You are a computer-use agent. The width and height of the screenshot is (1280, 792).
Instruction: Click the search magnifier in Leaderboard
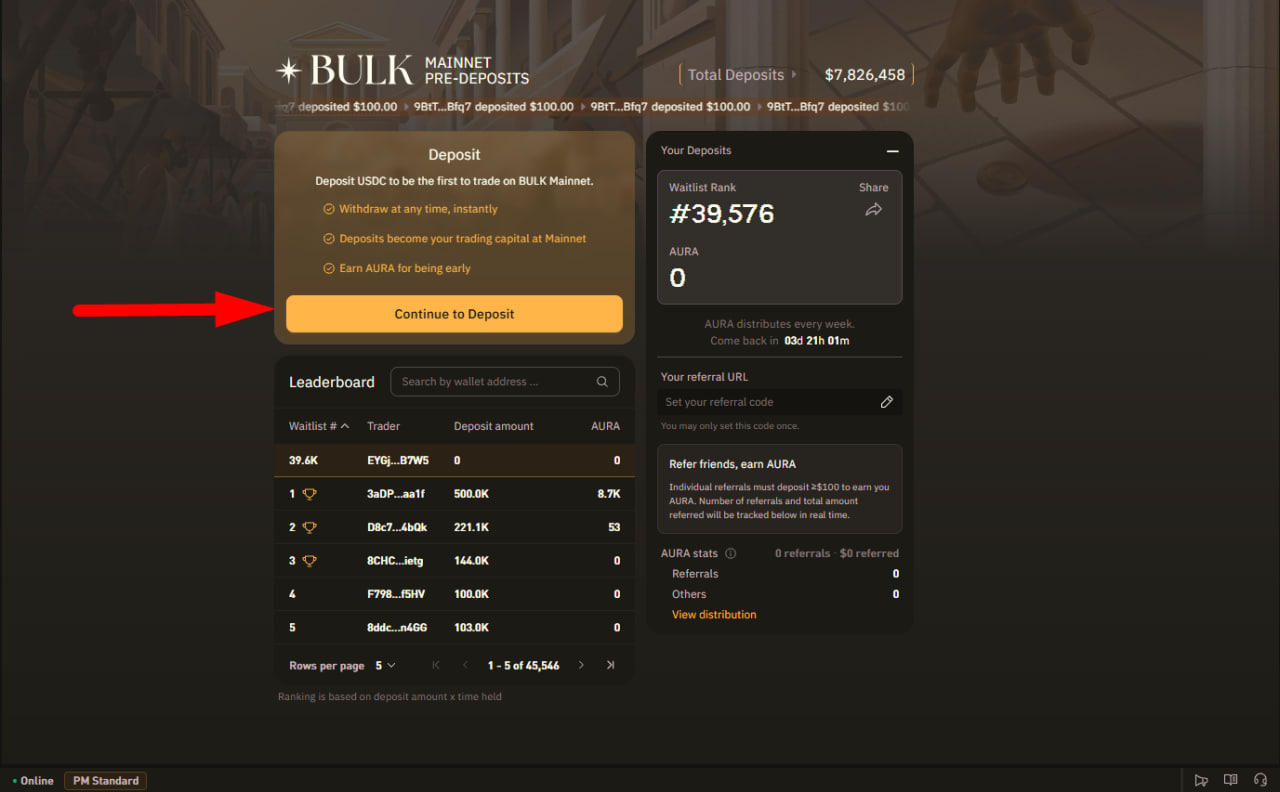602,381
